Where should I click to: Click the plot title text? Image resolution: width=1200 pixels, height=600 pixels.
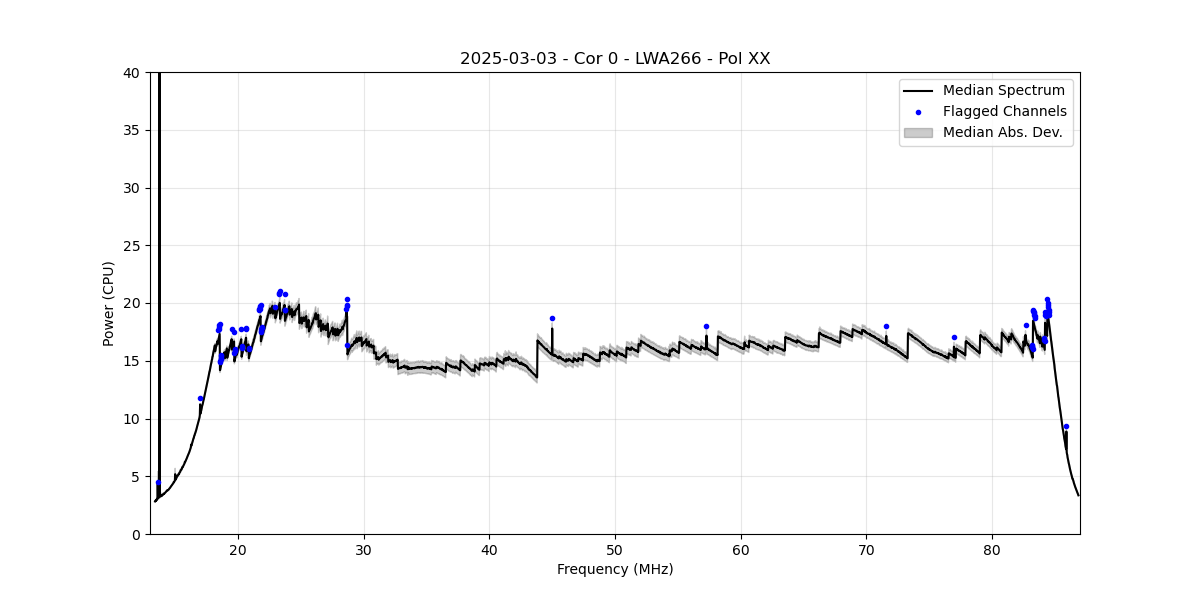(x=615, y=59)
